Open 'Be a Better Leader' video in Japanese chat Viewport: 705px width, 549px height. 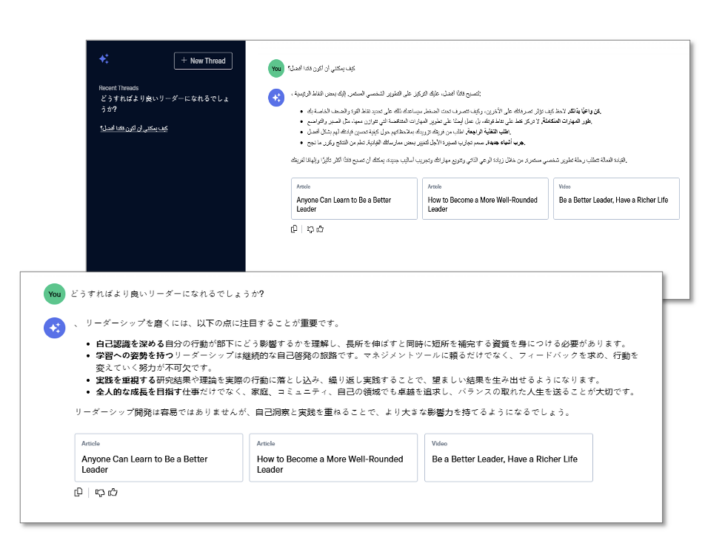[x=508, y=457]
